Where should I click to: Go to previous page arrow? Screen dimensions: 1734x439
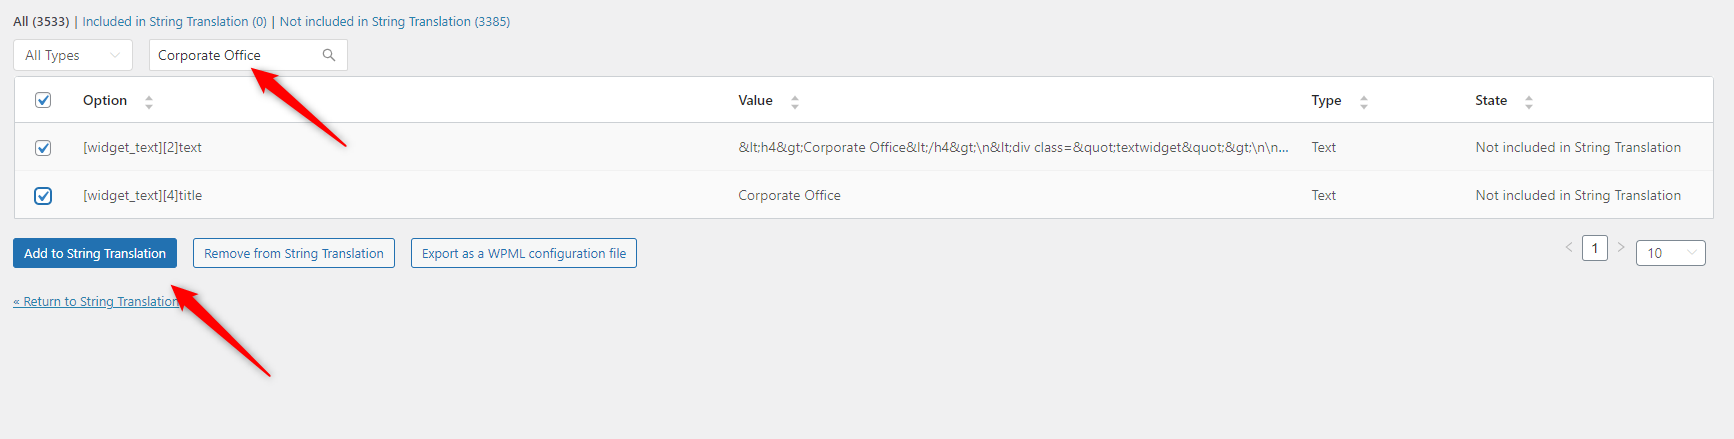click(x=1569, y=247)
